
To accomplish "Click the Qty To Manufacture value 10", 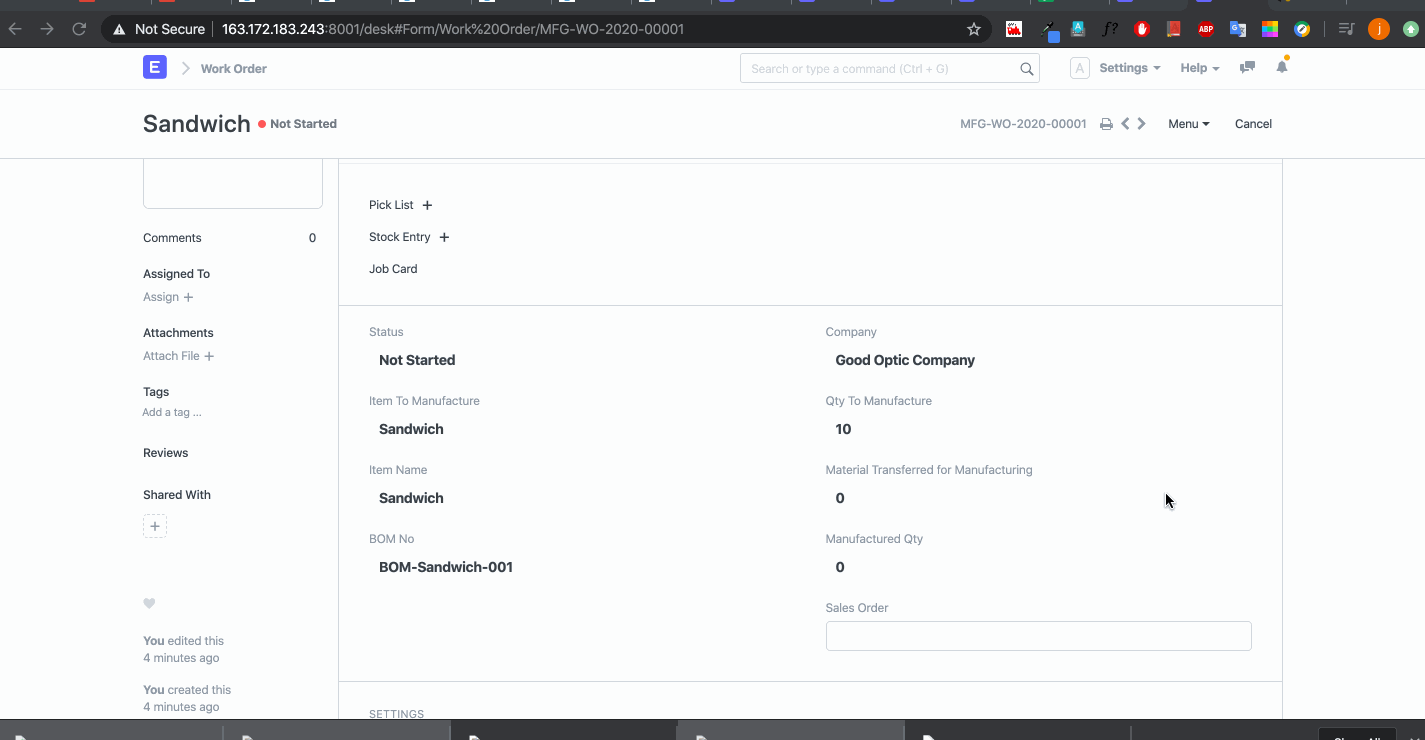I will tap(843, 429).
